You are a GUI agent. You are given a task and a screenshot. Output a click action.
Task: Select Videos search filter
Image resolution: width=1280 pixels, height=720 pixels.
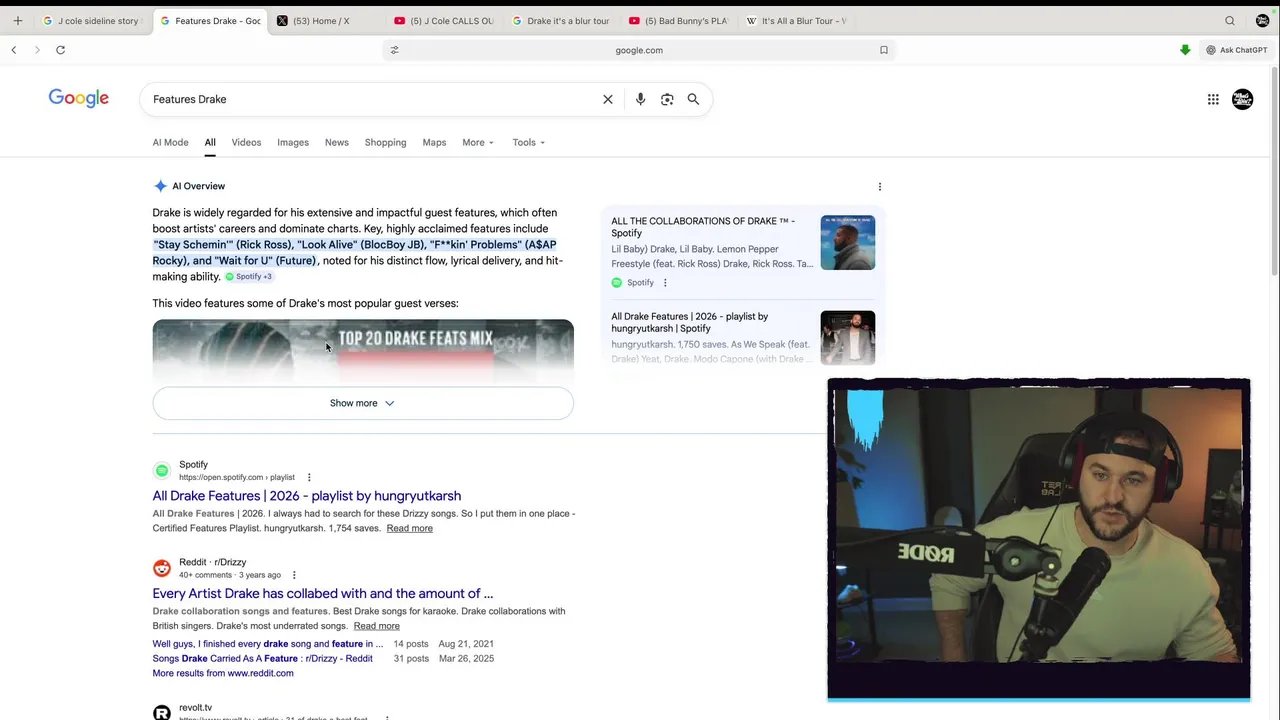pos(246,142)
